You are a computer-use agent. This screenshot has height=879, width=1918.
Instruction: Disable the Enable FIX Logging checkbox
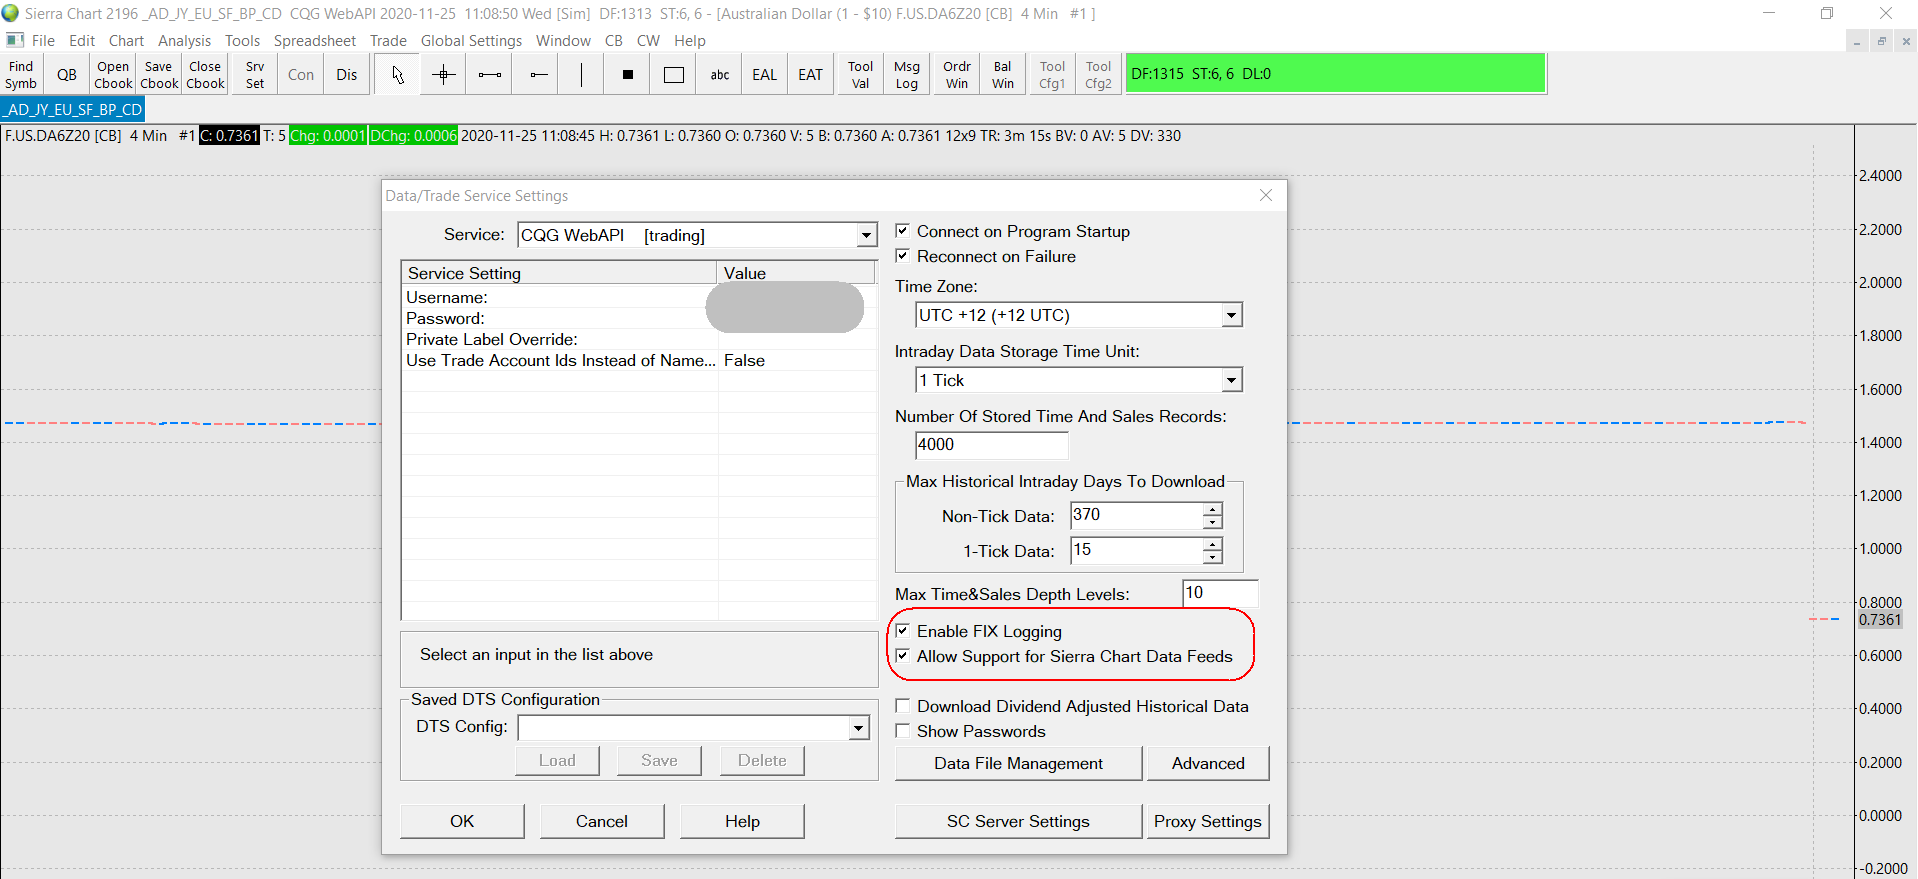pyautogui.click(x=902, y=631)
